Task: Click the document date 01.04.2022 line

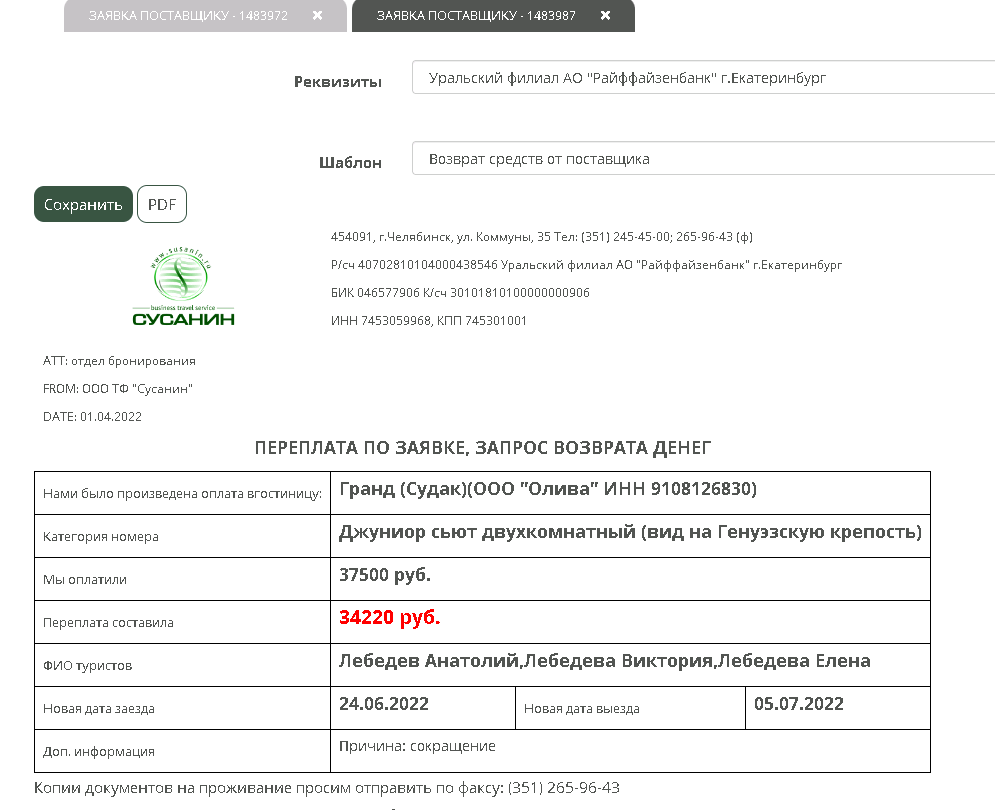Action: click(92, 416)
